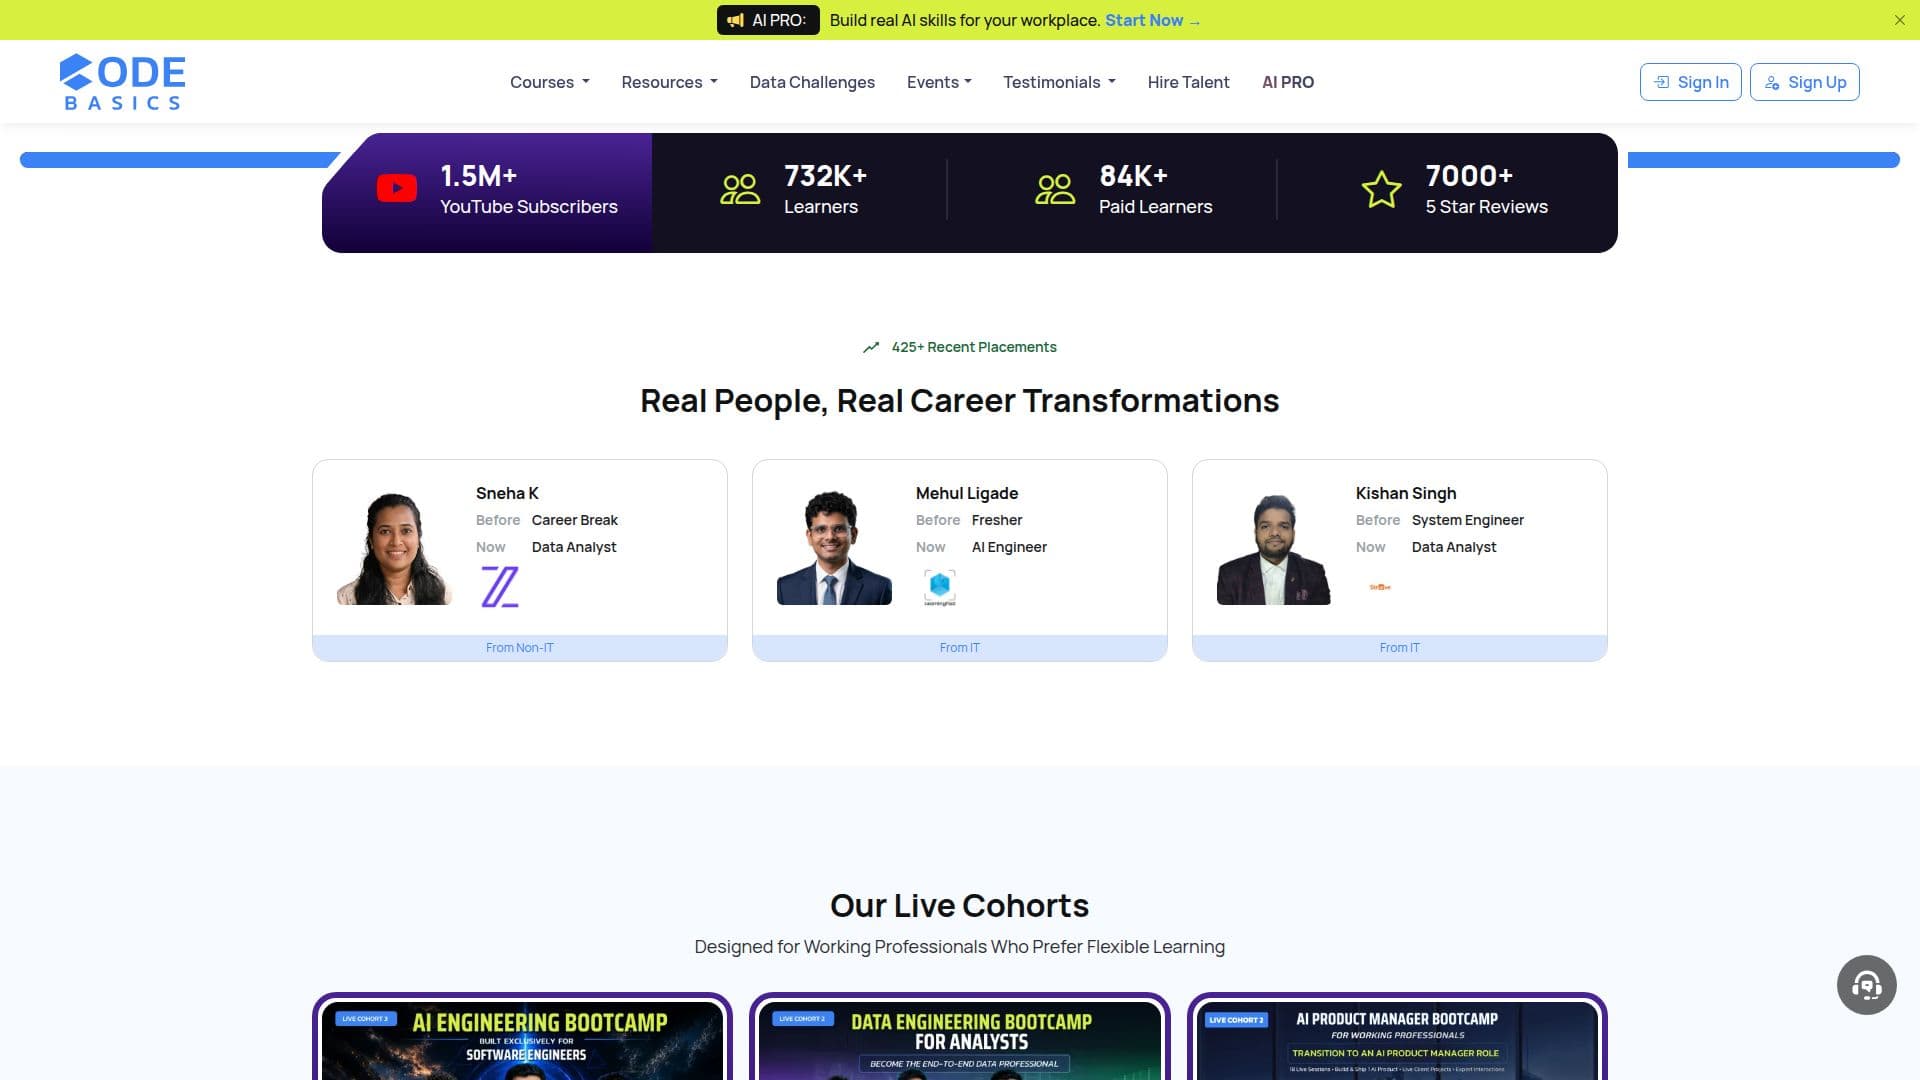Click Mehul Ligade's company logo
This screenshot has height=1080, width=1920.
click(939, 587)
